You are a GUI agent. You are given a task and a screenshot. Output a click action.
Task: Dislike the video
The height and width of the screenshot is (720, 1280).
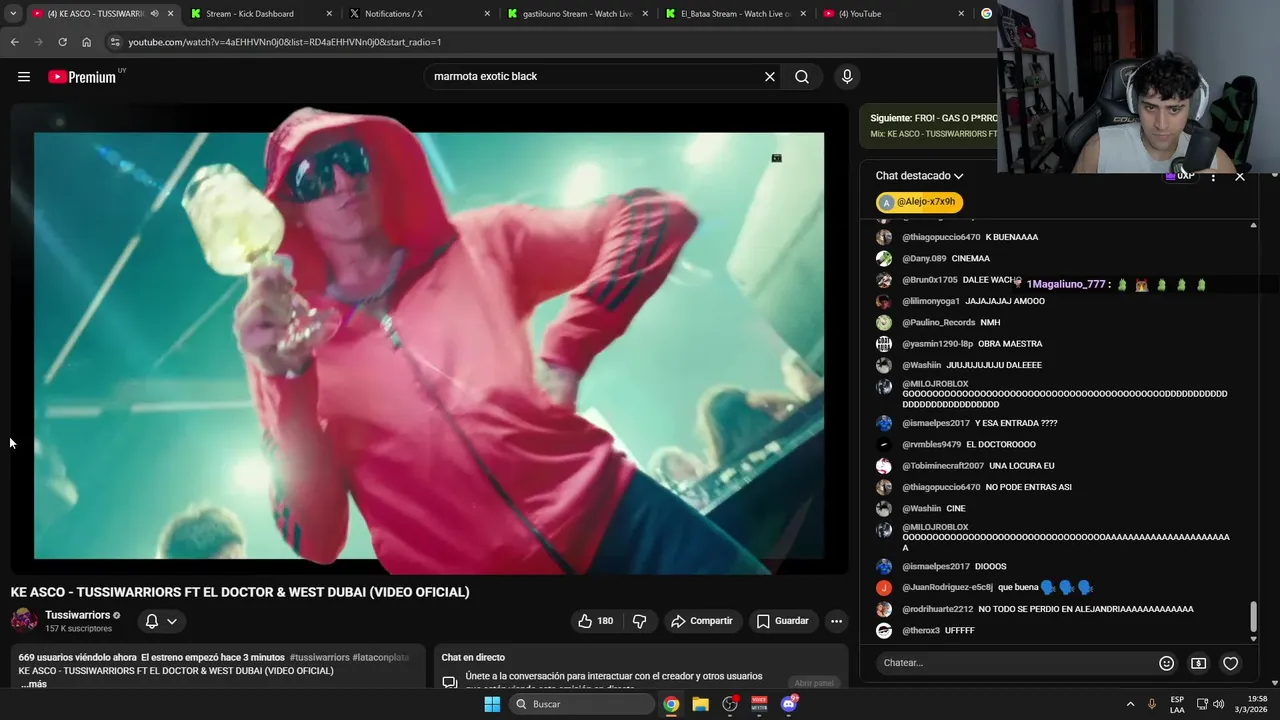tap(640, 621)
